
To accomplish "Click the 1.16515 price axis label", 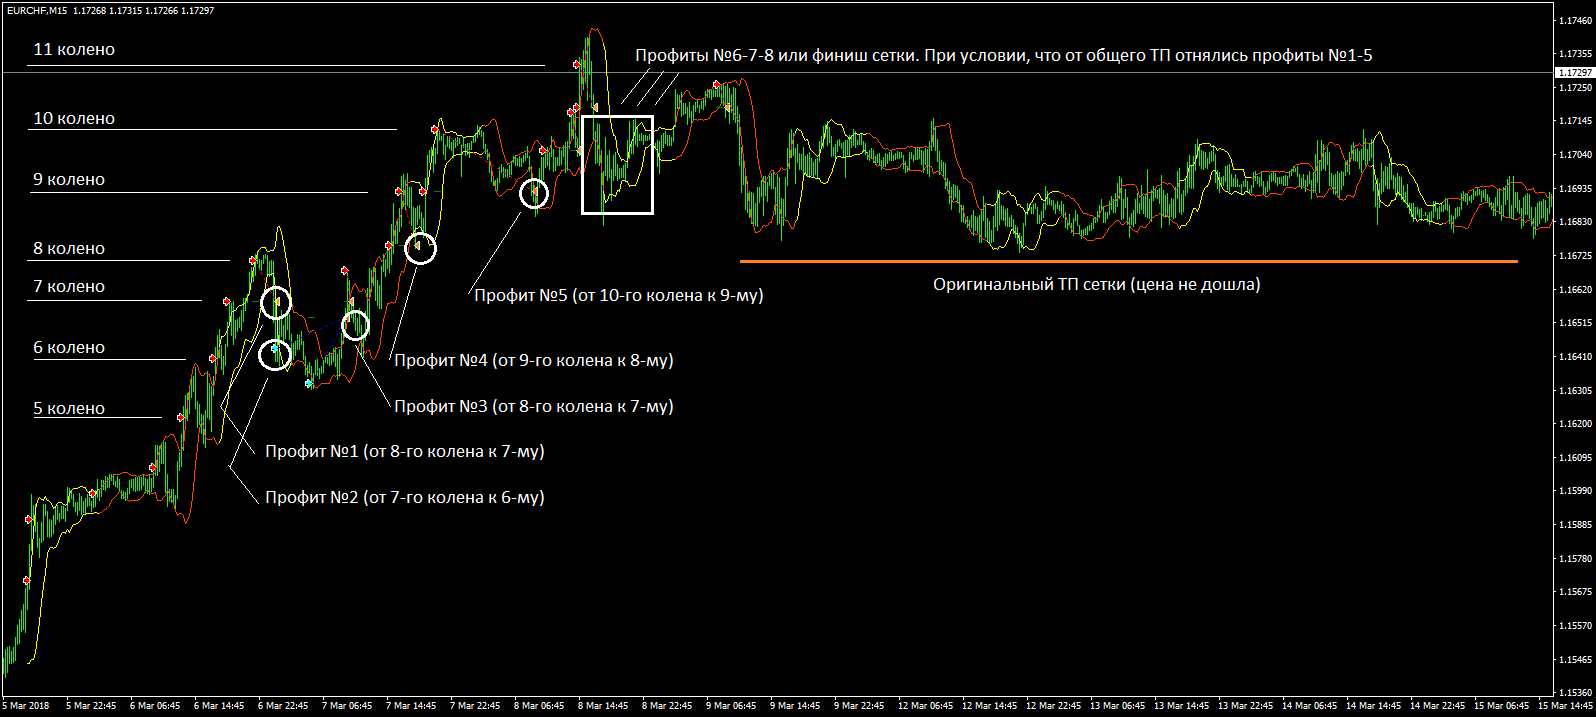I will (x=1575, y=323).
